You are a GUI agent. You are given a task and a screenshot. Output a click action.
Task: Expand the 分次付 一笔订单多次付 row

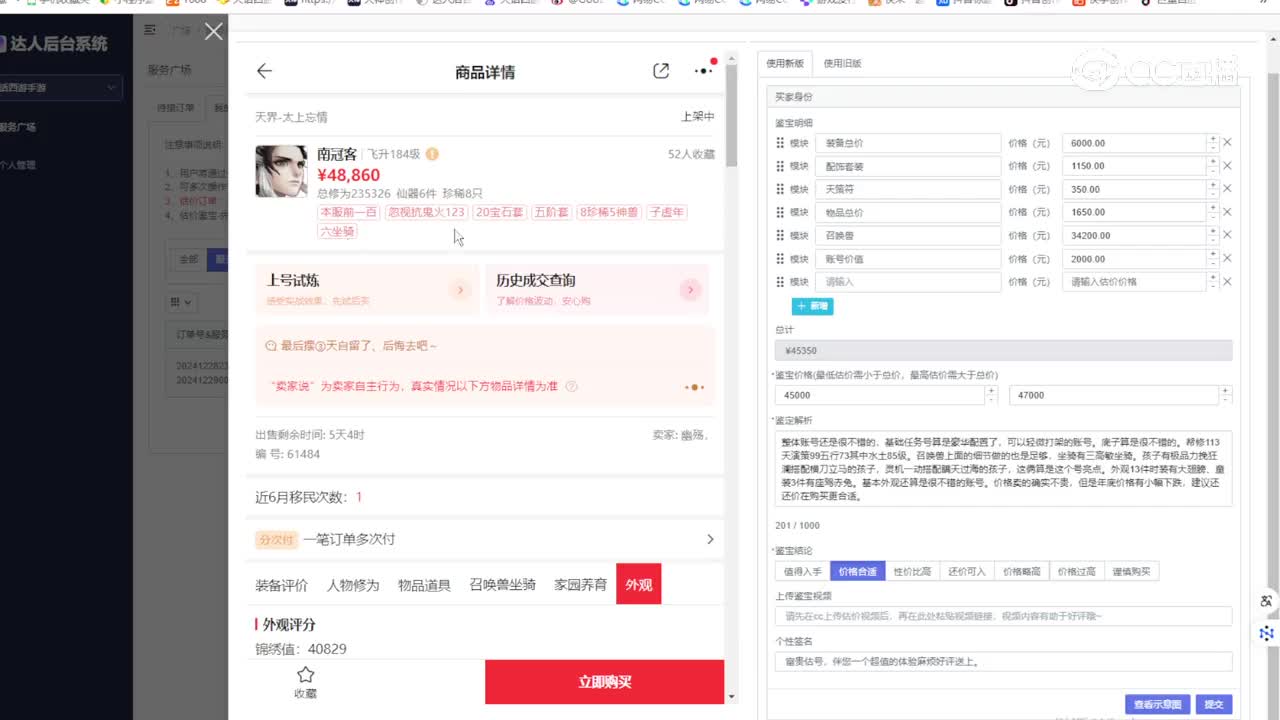[485, 539]
